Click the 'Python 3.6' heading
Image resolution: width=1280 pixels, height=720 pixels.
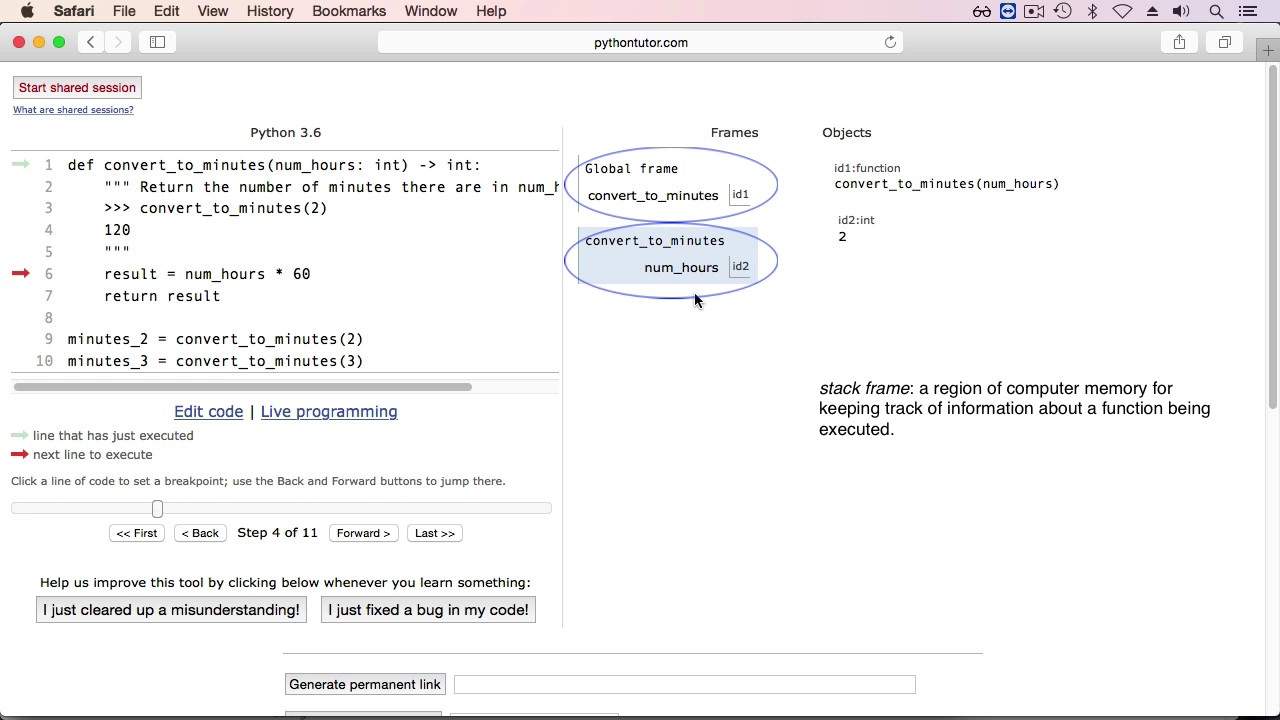click(x=286, y=133)
